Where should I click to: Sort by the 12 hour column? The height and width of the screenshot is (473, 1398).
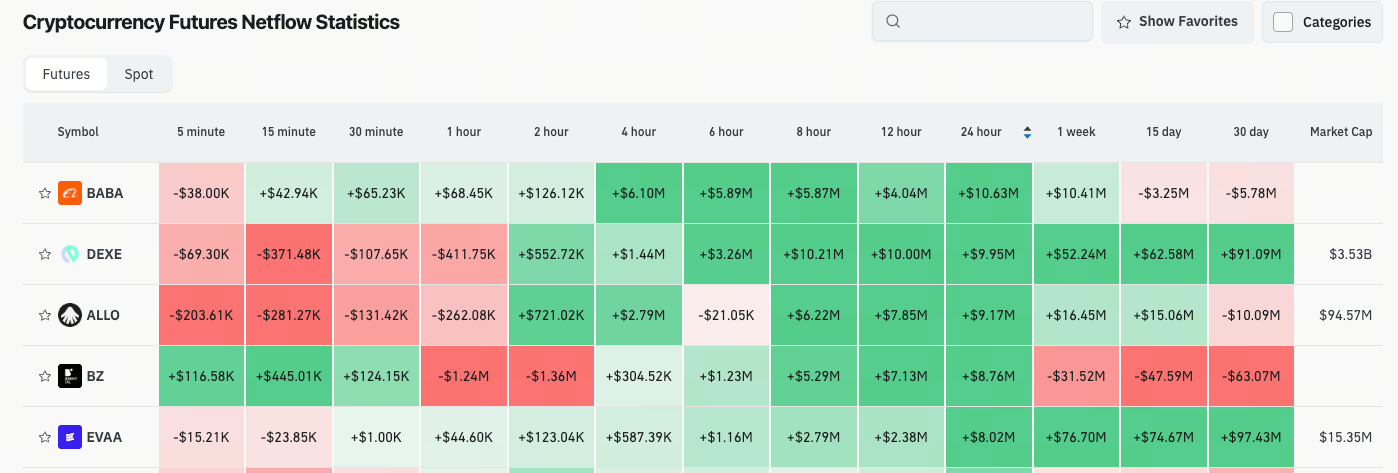click(901, 132)
